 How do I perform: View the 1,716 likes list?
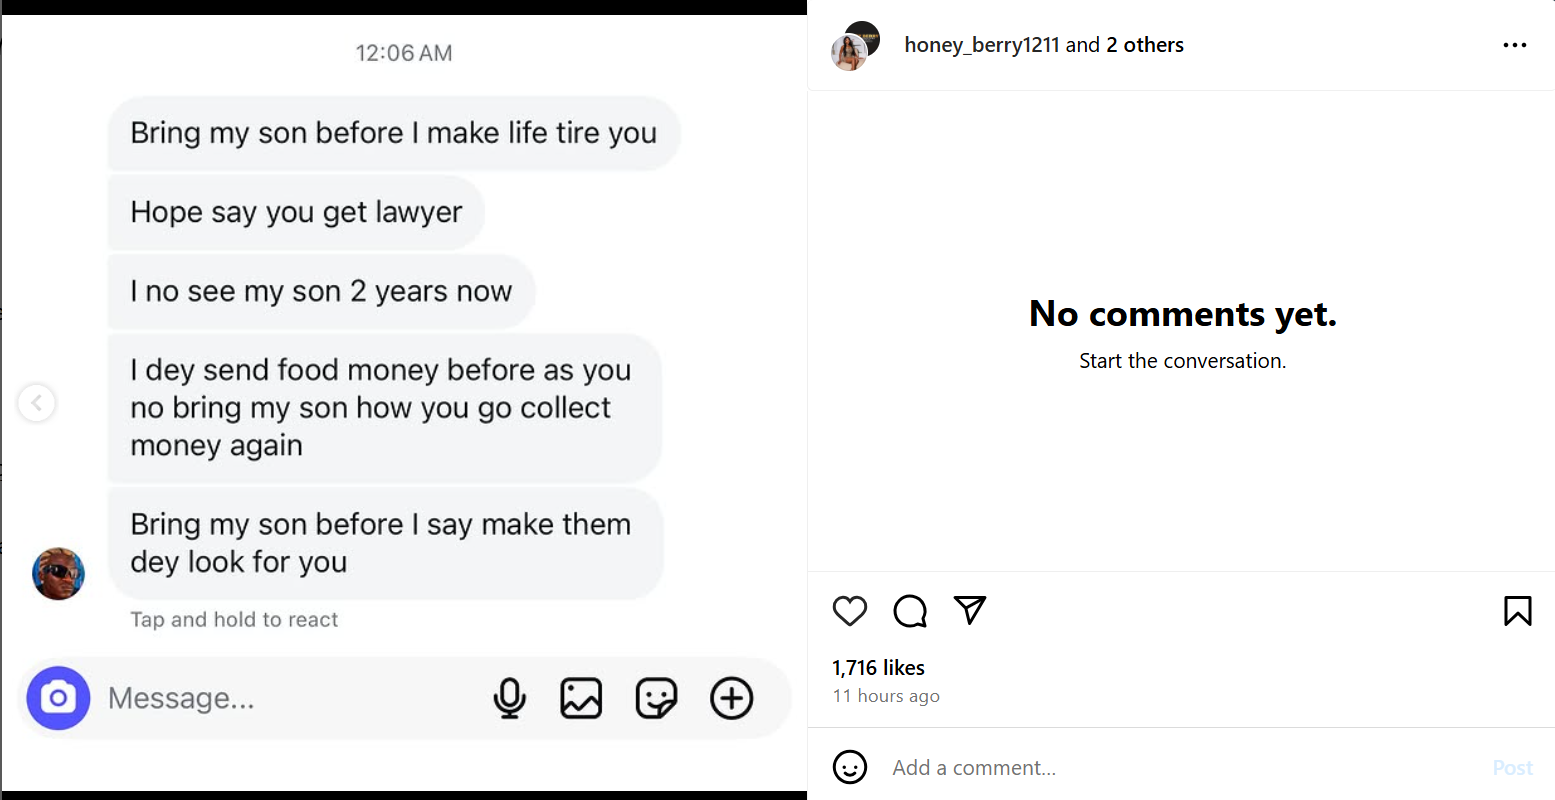pyautogui.click(x=878, y=667)
